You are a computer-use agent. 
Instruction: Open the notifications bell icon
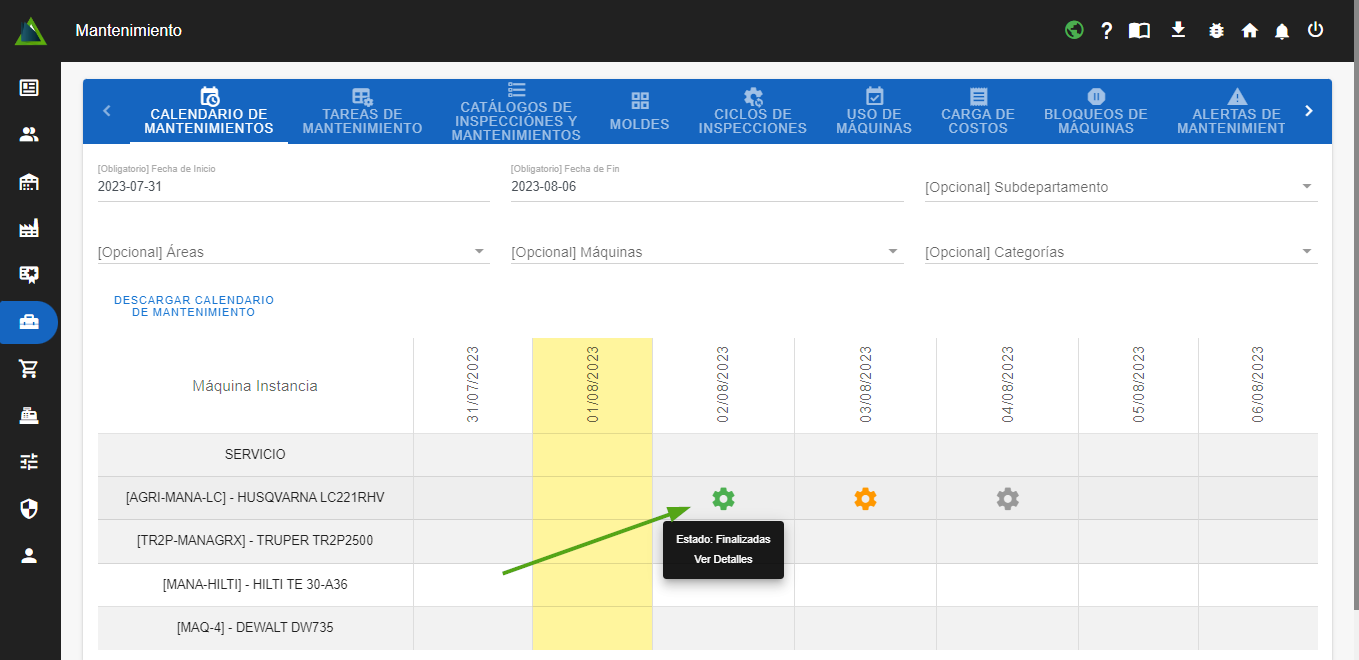[x=1282, y=31]
